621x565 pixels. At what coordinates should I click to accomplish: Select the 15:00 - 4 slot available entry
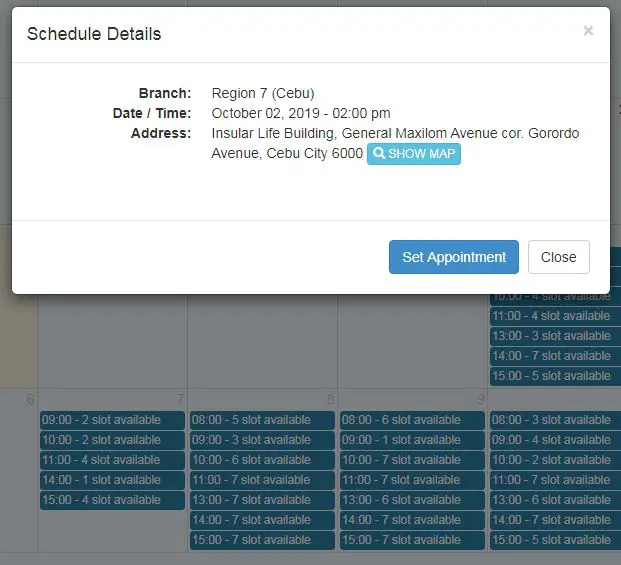click(x=112, y=500)
